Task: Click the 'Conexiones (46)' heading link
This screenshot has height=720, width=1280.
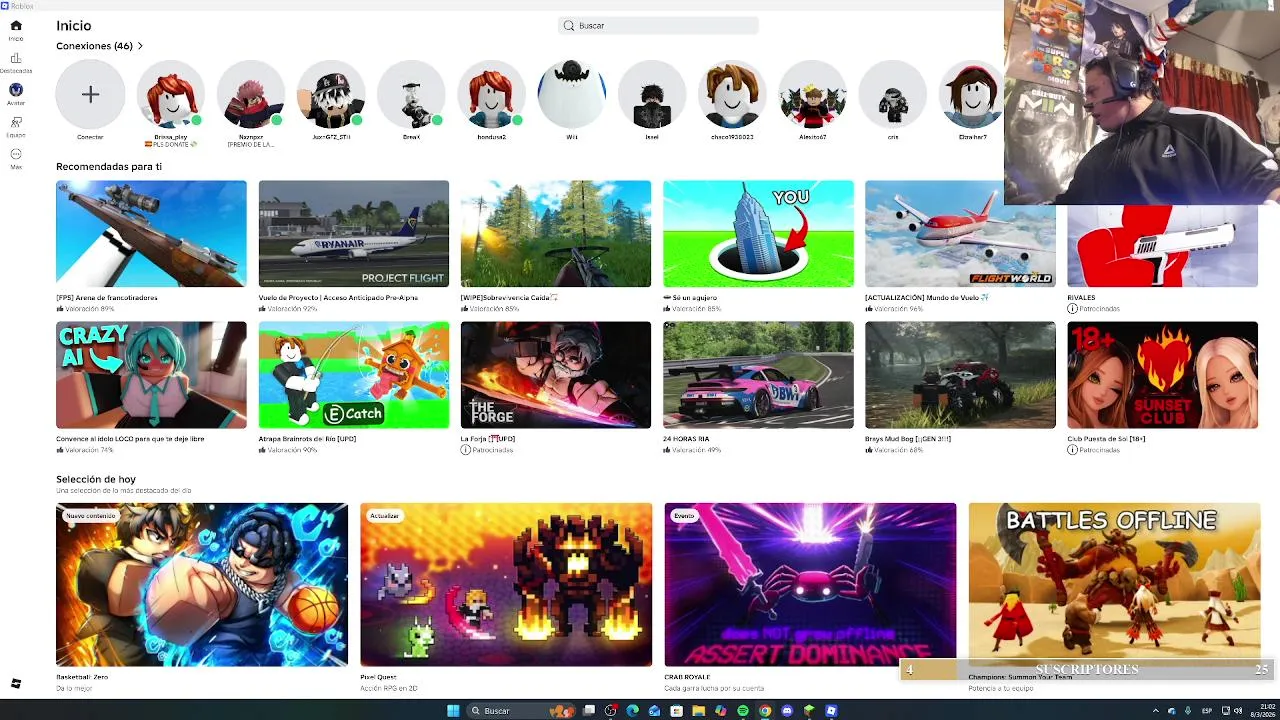Action: [x=94, y=46]
